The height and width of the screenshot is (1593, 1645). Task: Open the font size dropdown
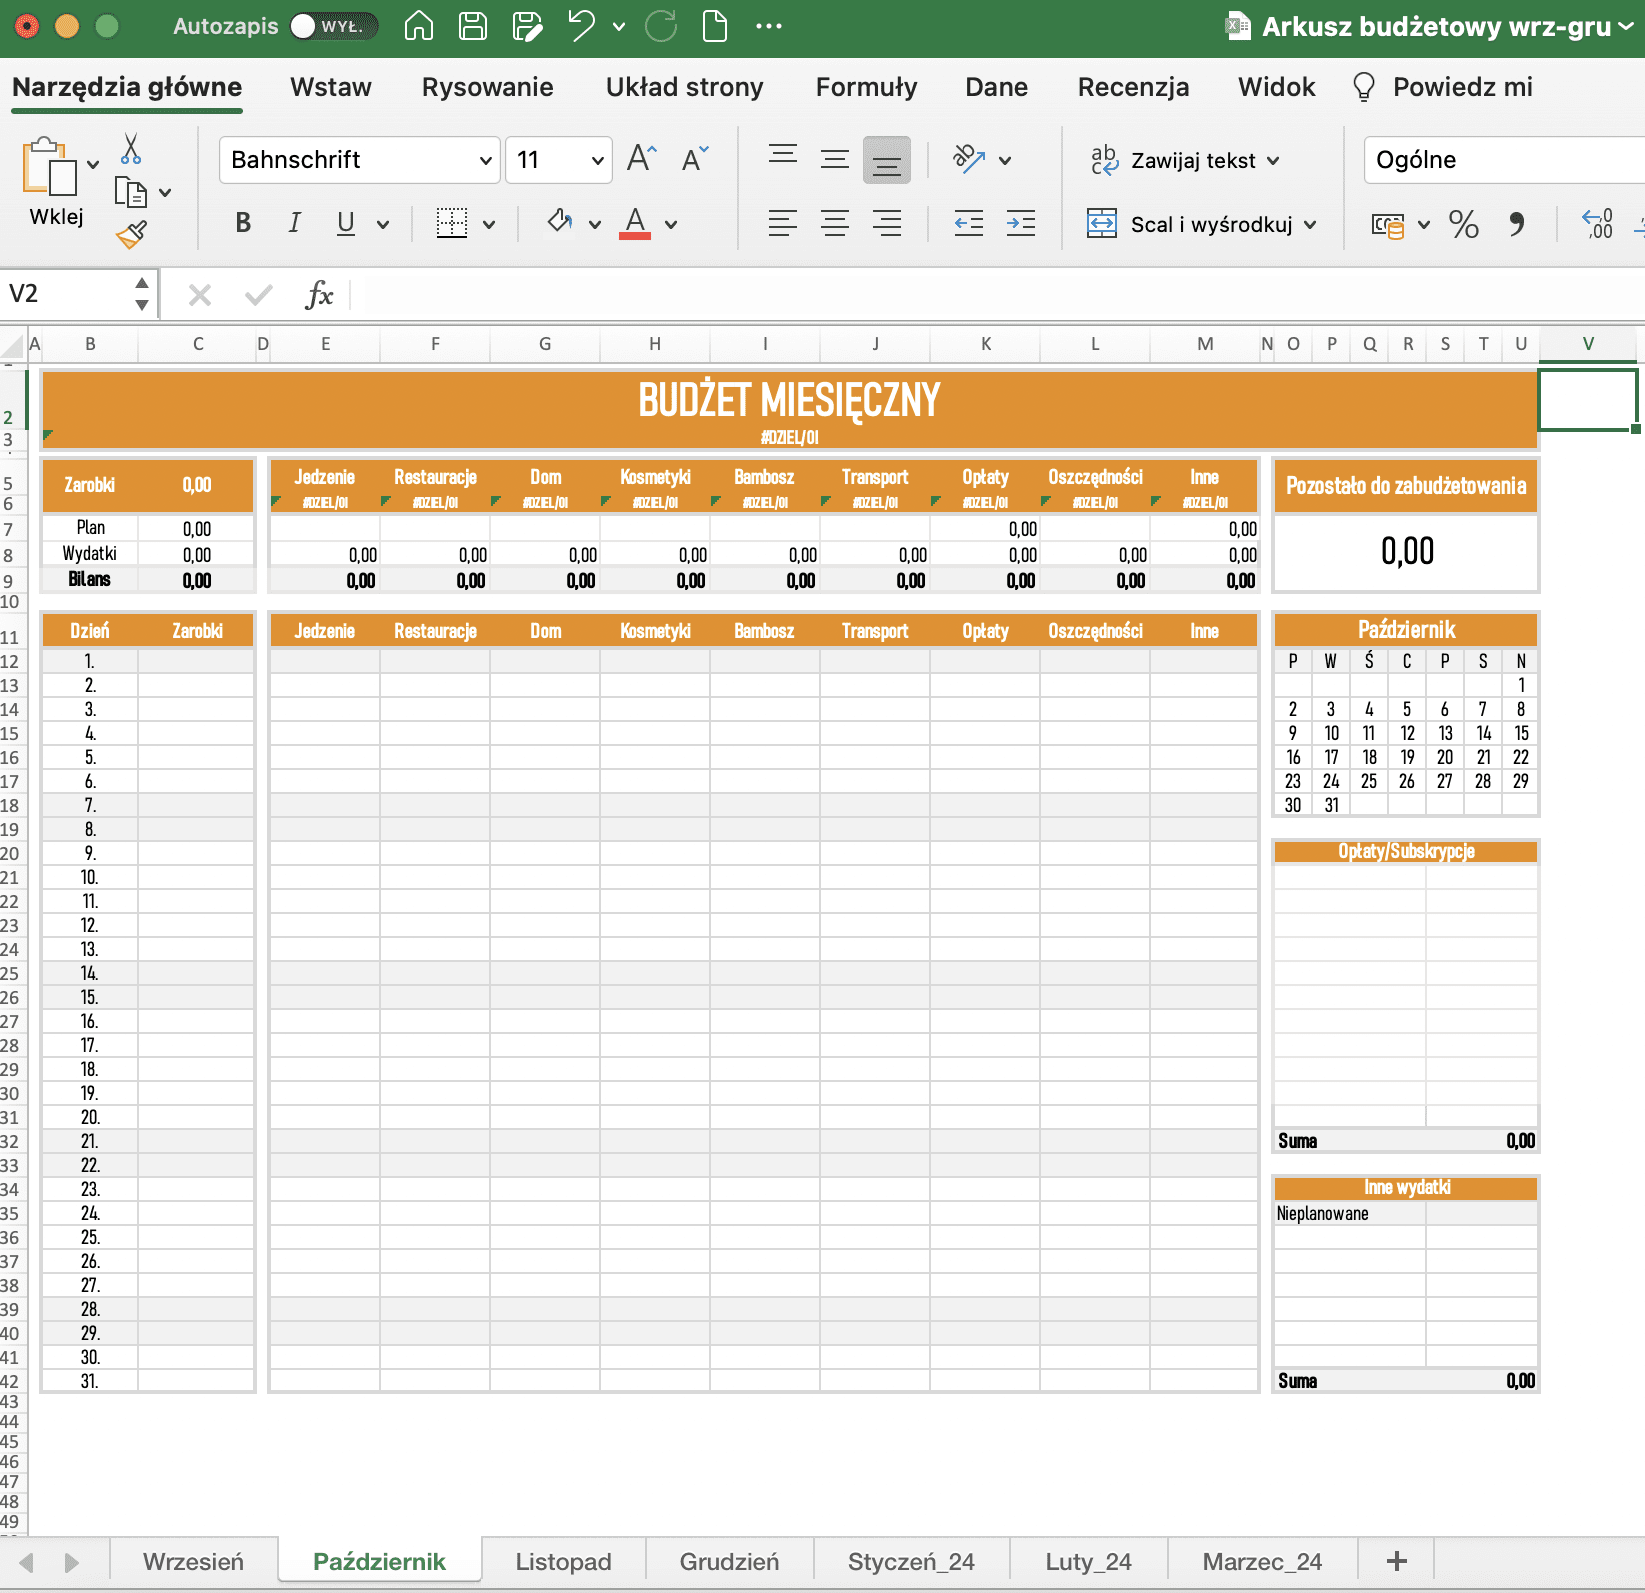597,160
